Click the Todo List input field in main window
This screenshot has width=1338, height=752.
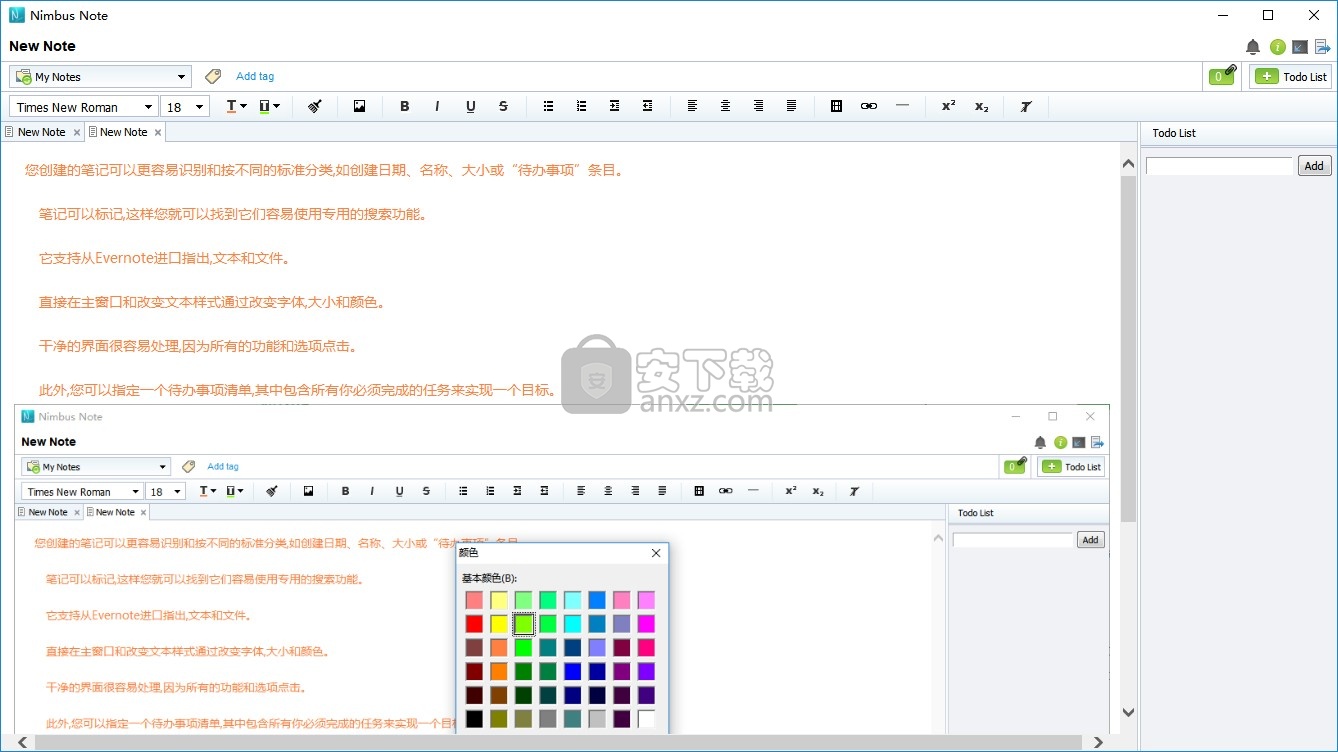pos(1219,166)
